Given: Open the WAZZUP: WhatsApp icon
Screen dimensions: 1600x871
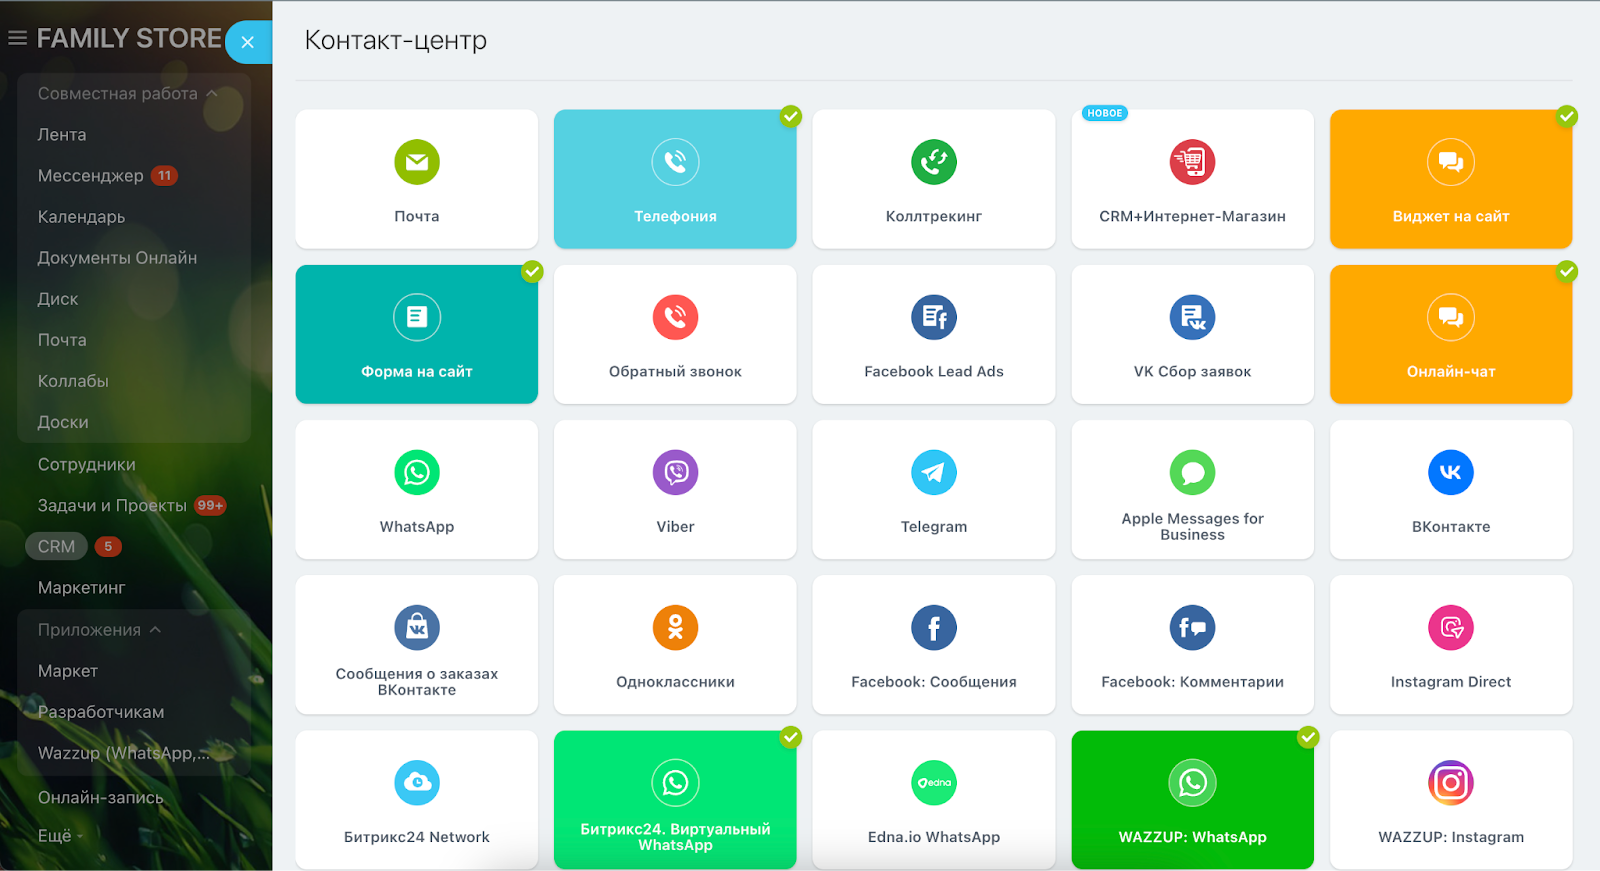Looking at the screenshot, I should tap(1192, 783).
